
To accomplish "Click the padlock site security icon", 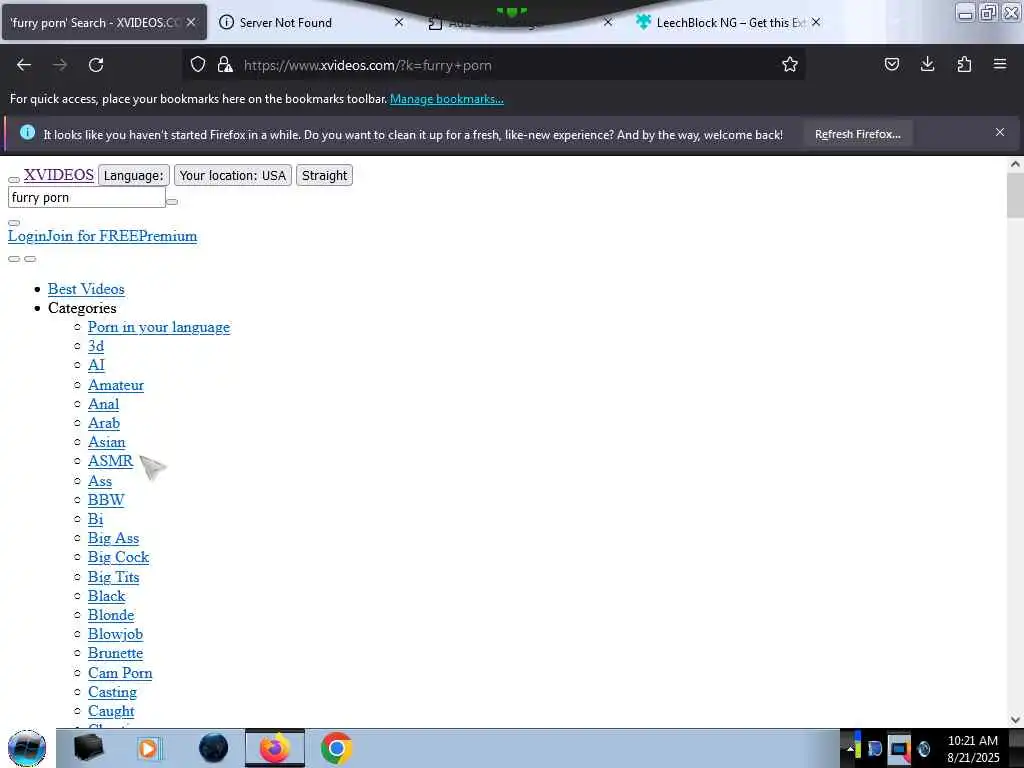I will click(225, 64).
